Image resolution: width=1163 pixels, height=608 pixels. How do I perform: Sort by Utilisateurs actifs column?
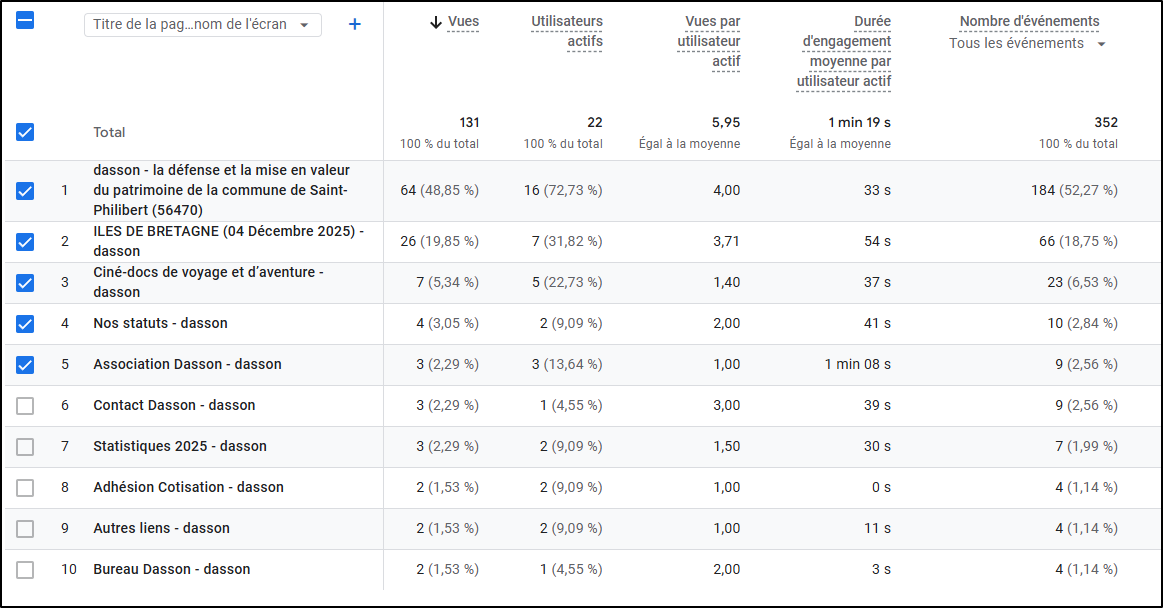(567, 31)
